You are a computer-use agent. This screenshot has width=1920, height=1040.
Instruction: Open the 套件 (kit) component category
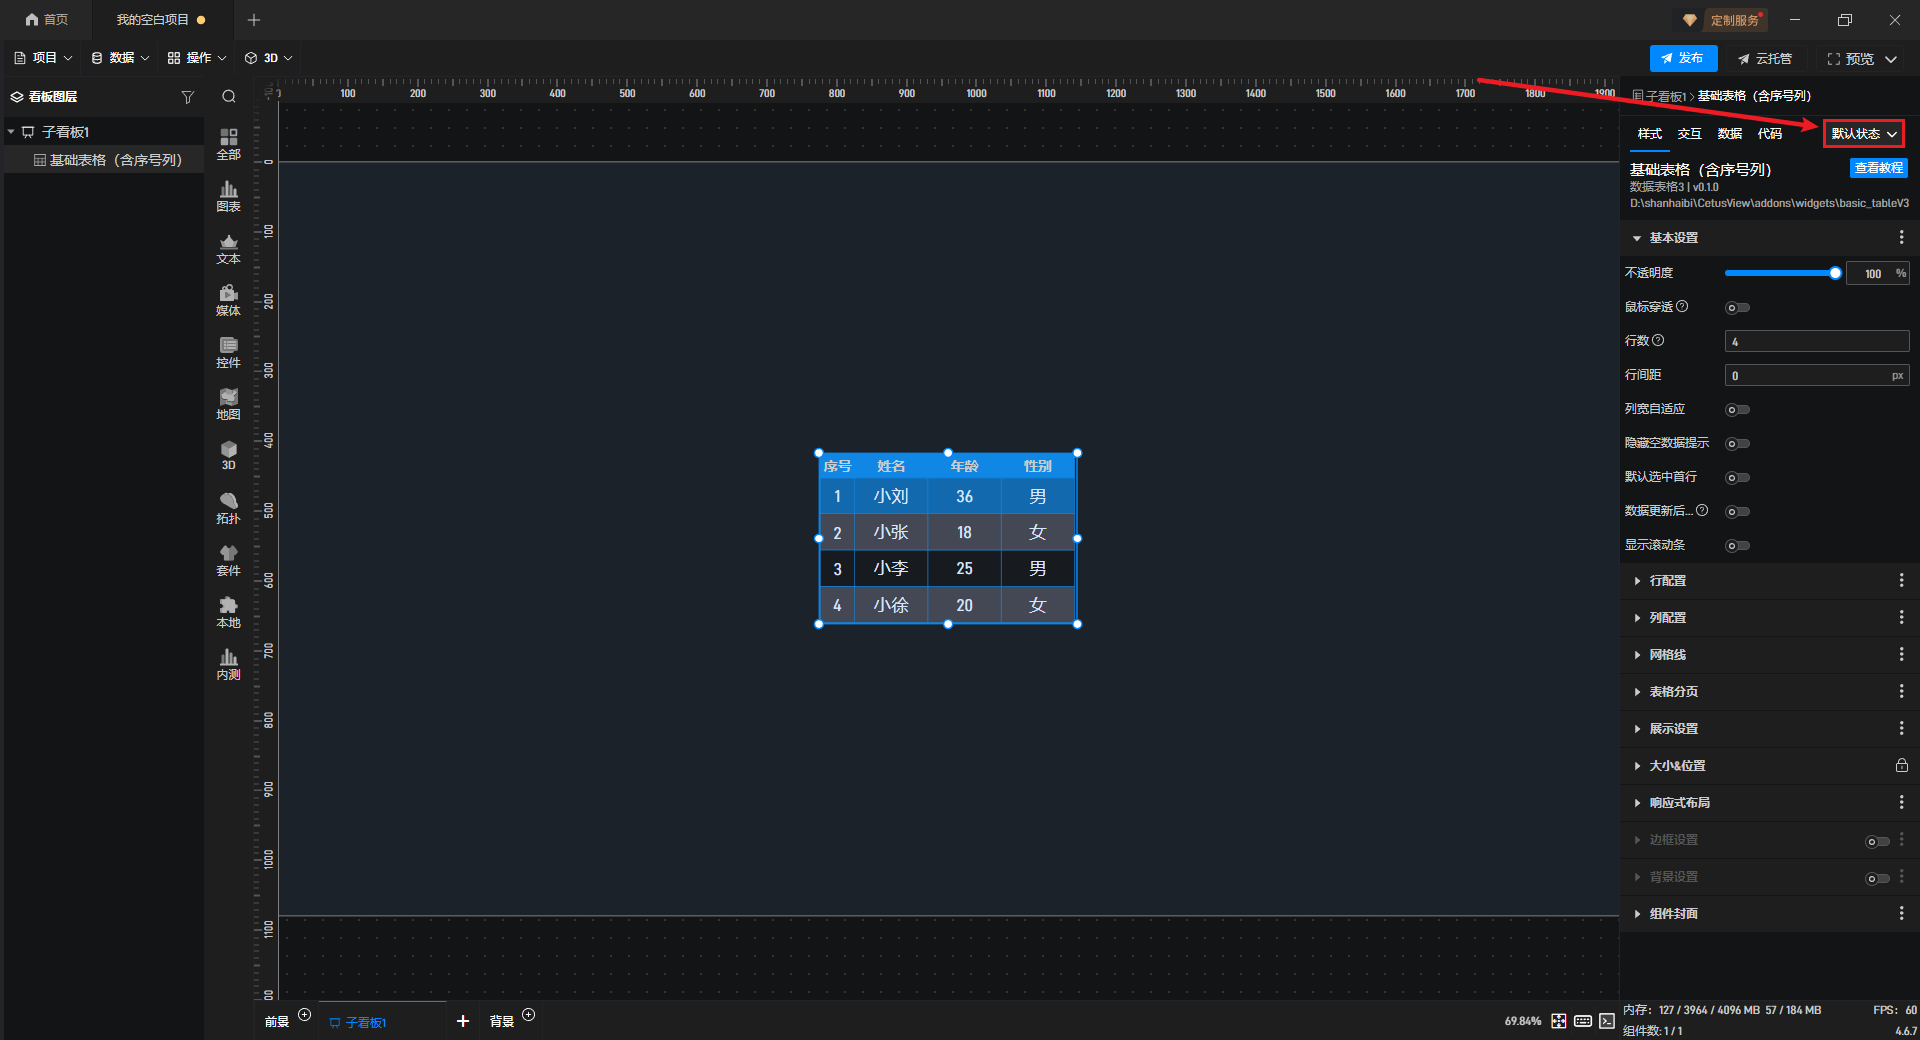click(x=228, y=559)
